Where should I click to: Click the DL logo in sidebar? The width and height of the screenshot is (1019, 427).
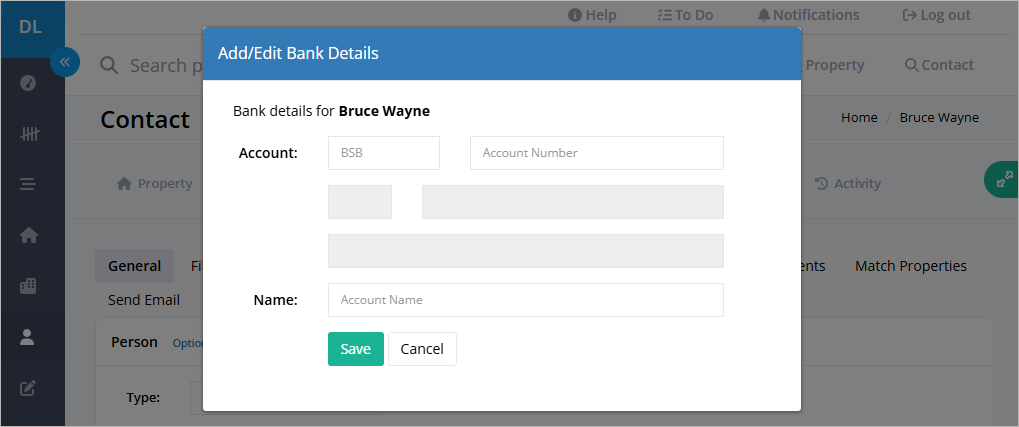(x=31, y=29)
